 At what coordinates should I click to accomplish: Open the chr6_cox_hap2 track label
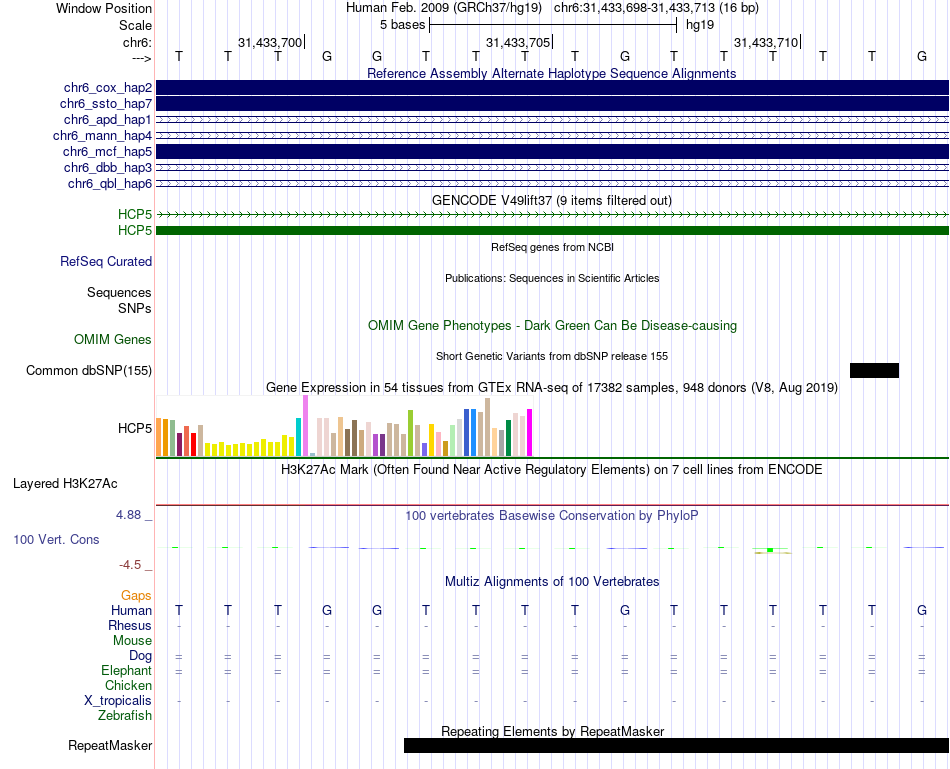coord(108,88)
